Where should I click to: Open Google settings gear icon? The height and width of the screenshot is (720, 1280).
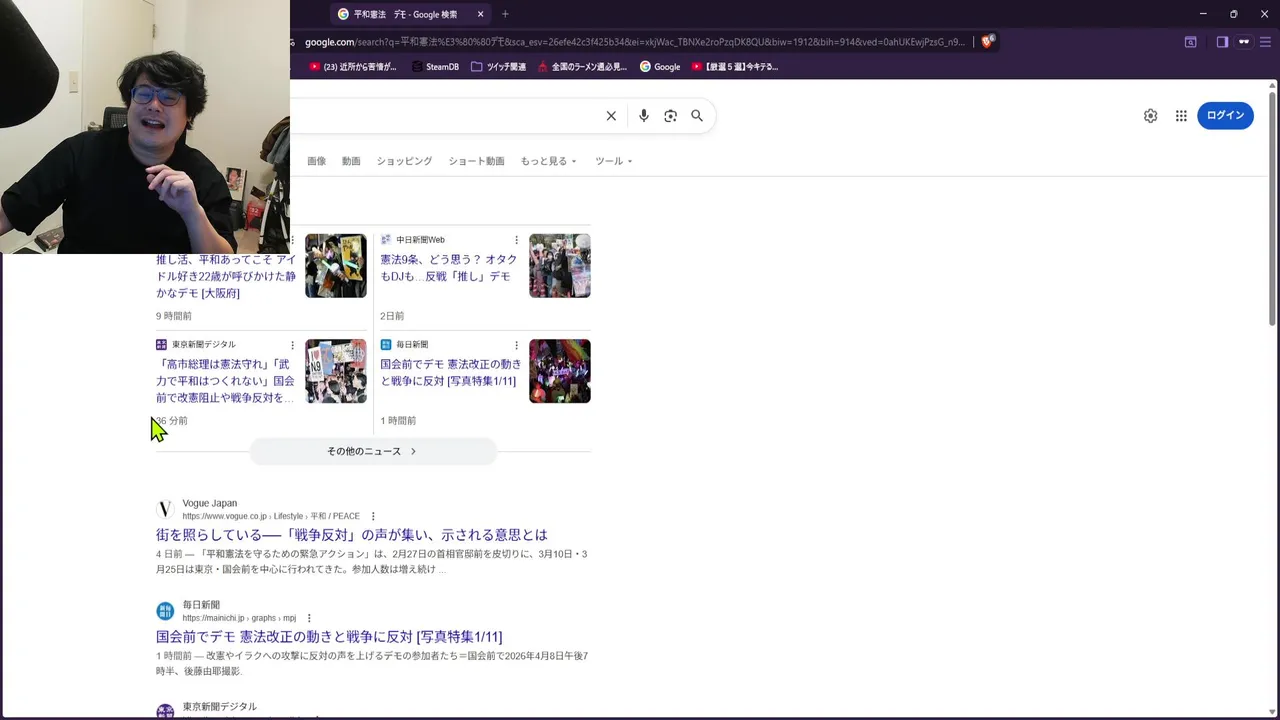(1150, 116)
